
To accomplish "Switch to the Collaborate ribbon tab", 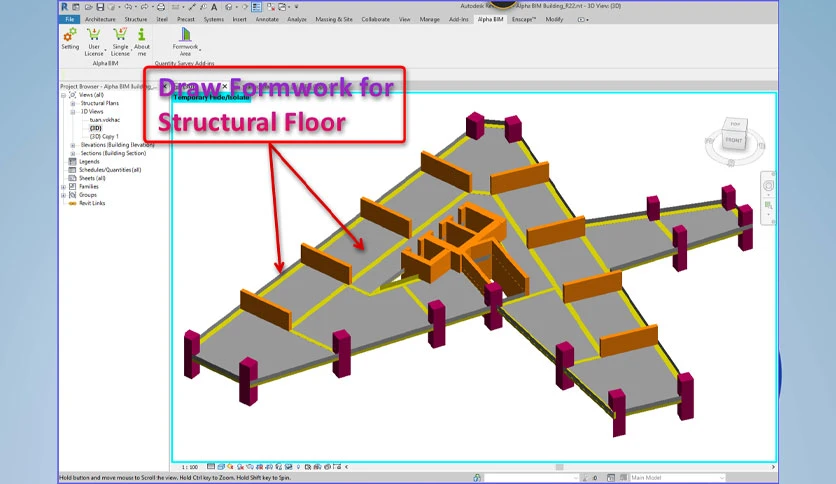I will click(375, 19).
